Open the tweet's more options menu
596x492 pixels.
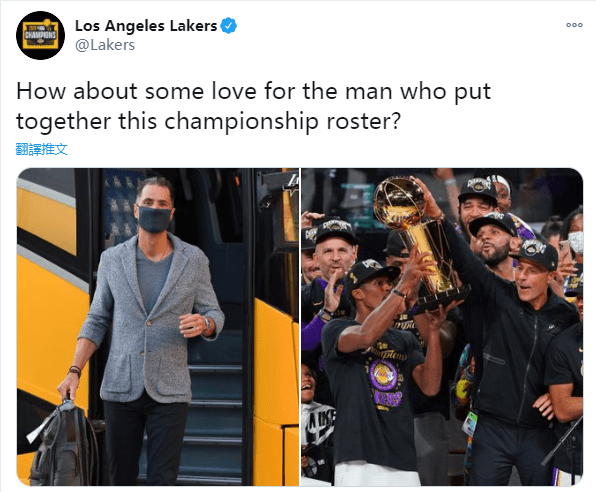click(x=574, y=25)
